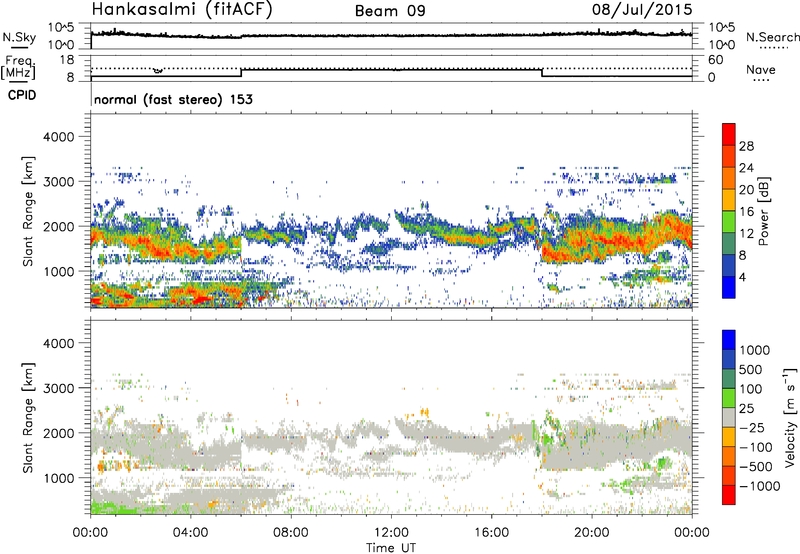Click the frequency drop at 18:00 UT

(542, 73)
